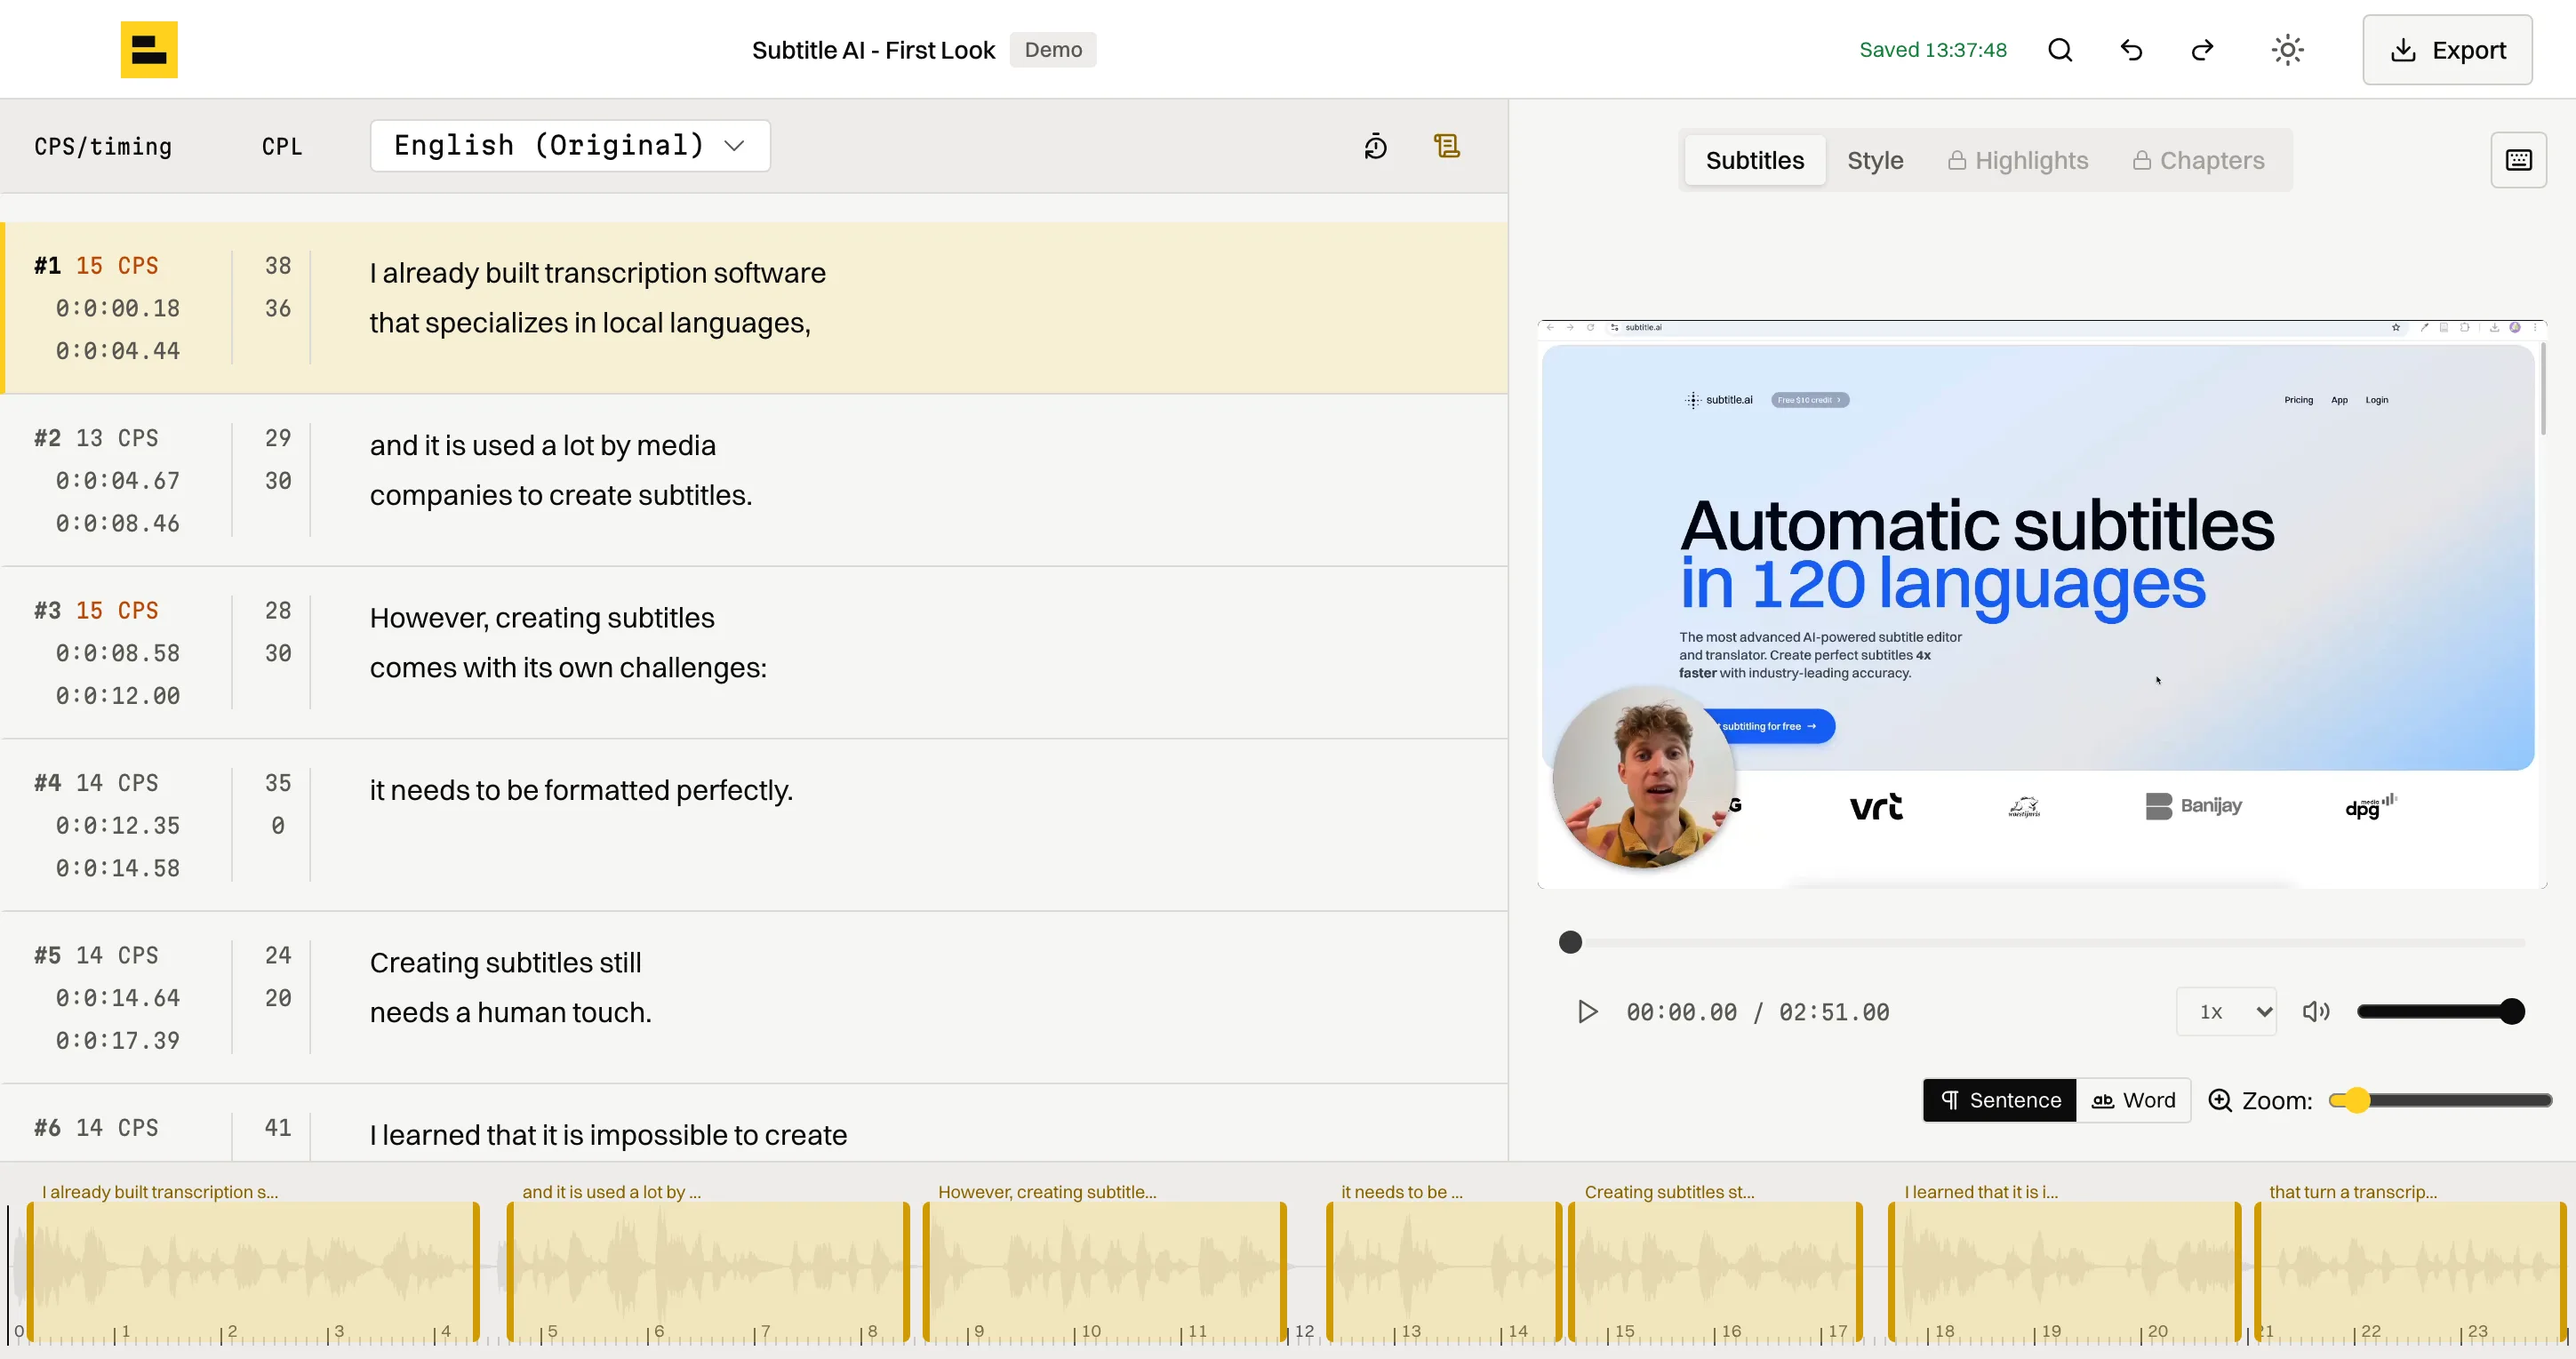Click the volume slider
The image size is (2576, 1359).
pos(2440,1012)
